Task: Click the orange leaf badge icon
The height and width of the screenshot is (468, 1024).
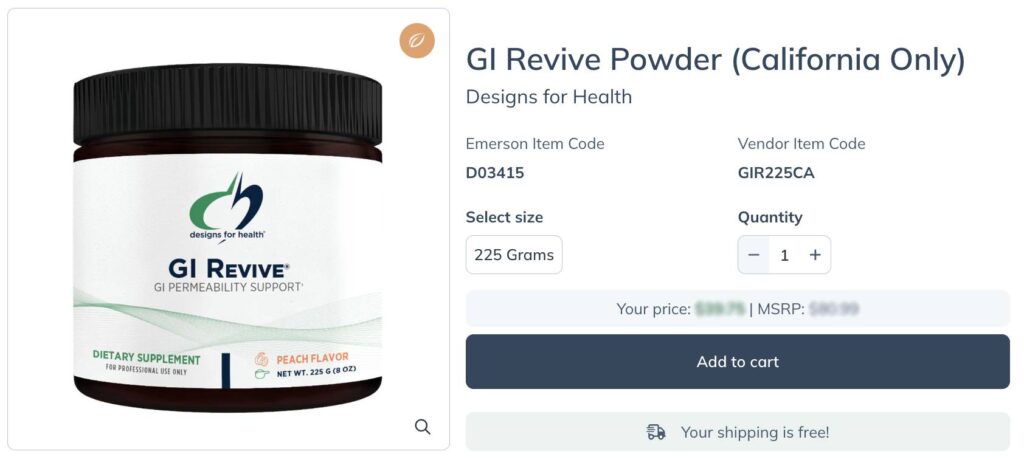Action: coord(417,40)
